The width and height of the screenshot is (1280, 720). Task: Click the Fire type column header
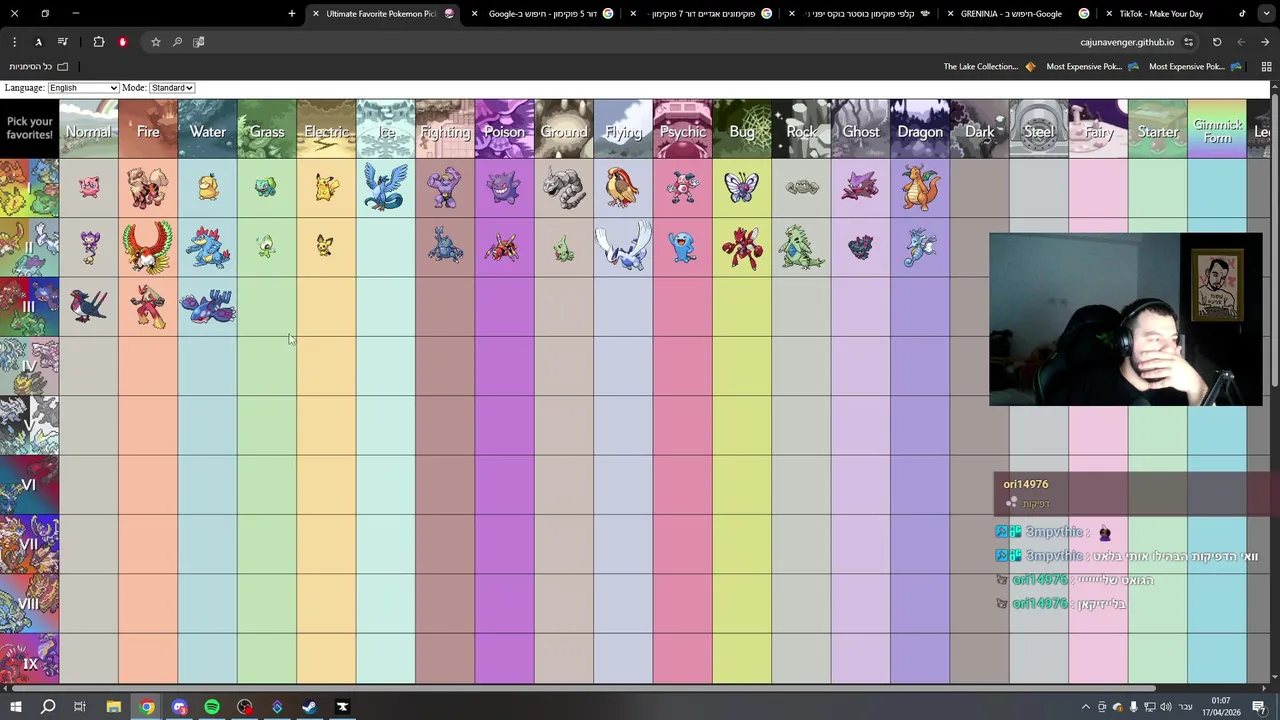tap(148, 129)
